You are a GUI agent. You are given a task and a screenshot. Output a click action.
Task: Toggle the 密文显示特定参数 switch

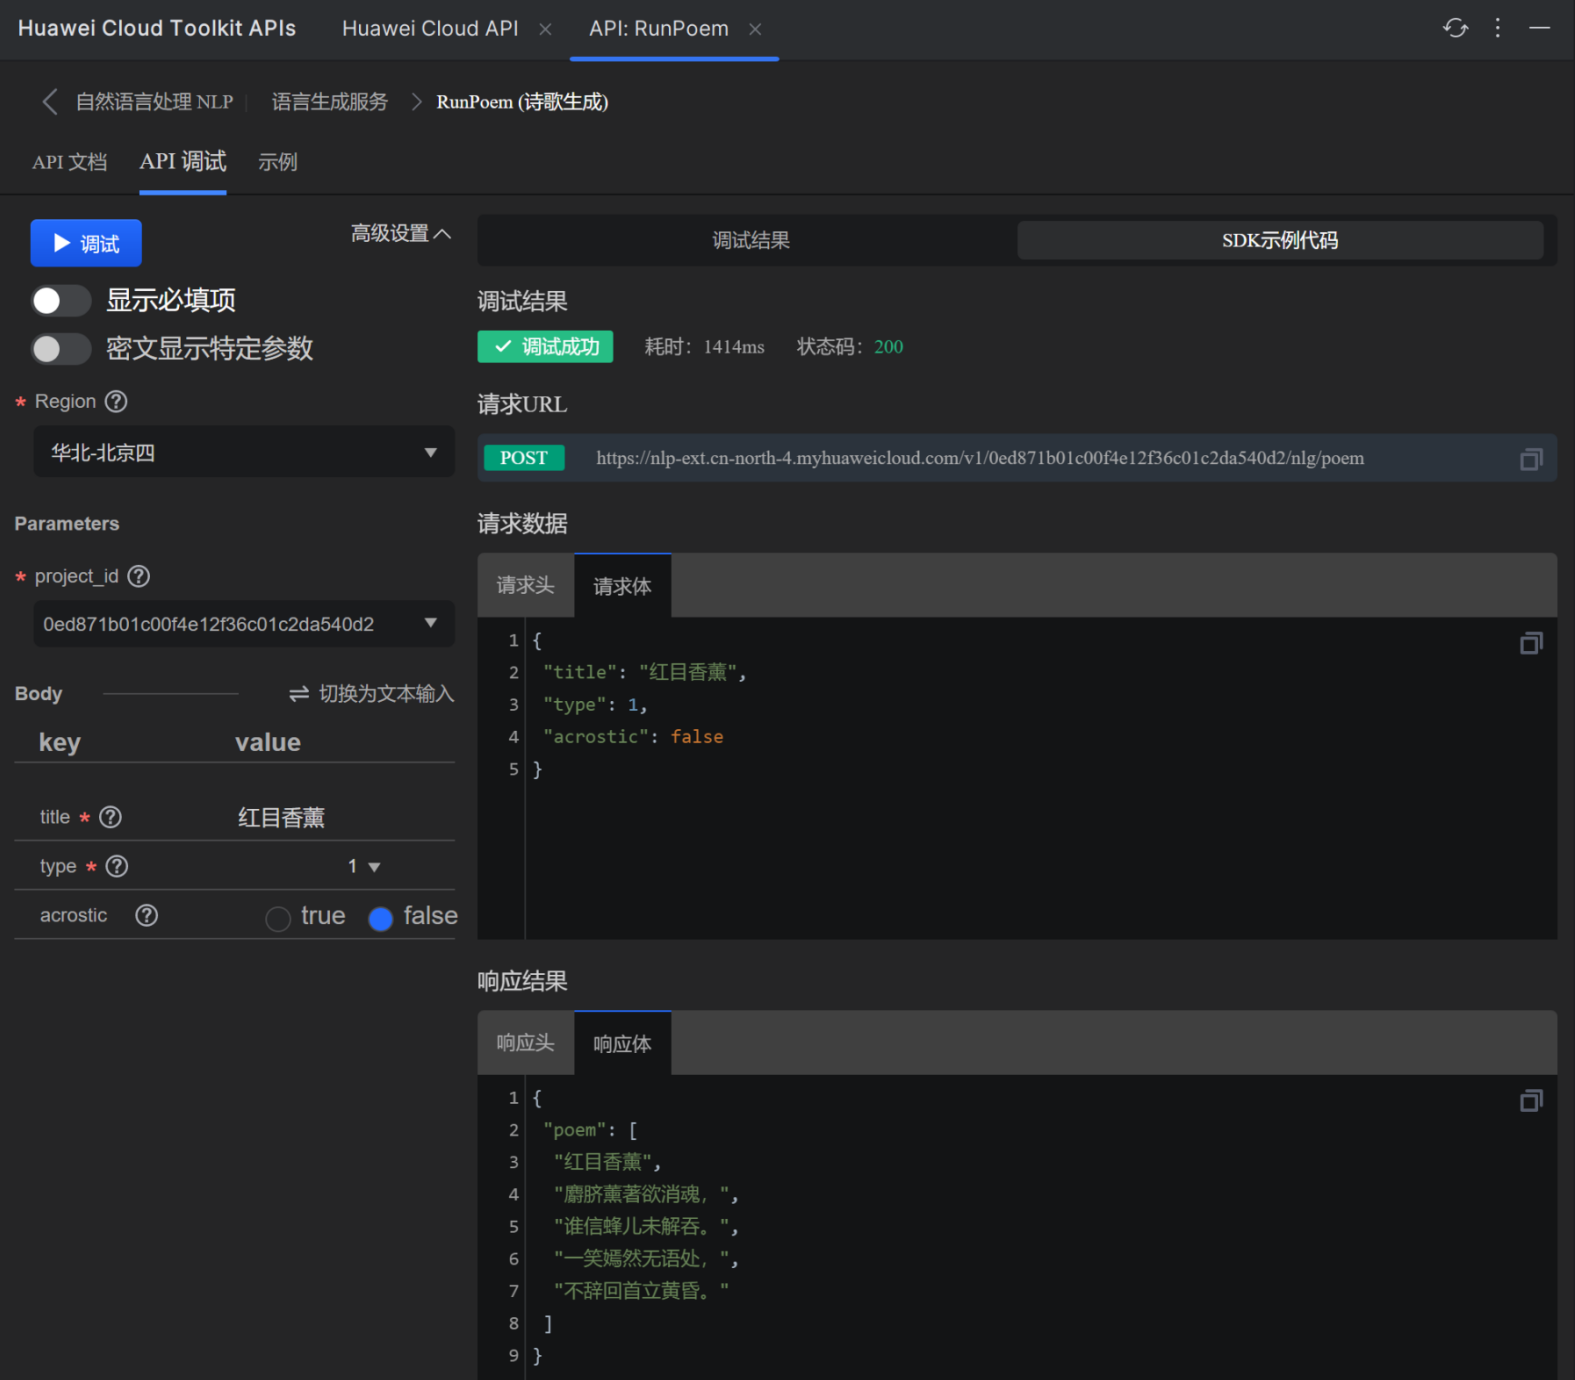tap(60, 349)
